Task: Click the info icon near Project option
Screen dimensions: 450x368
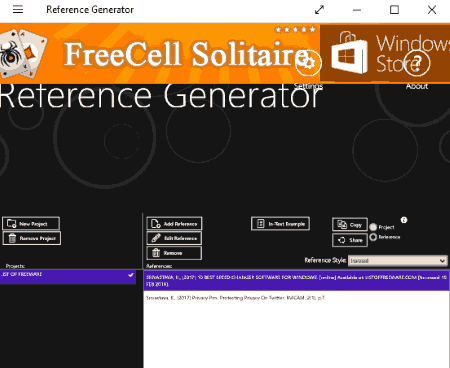Action: 404,220
